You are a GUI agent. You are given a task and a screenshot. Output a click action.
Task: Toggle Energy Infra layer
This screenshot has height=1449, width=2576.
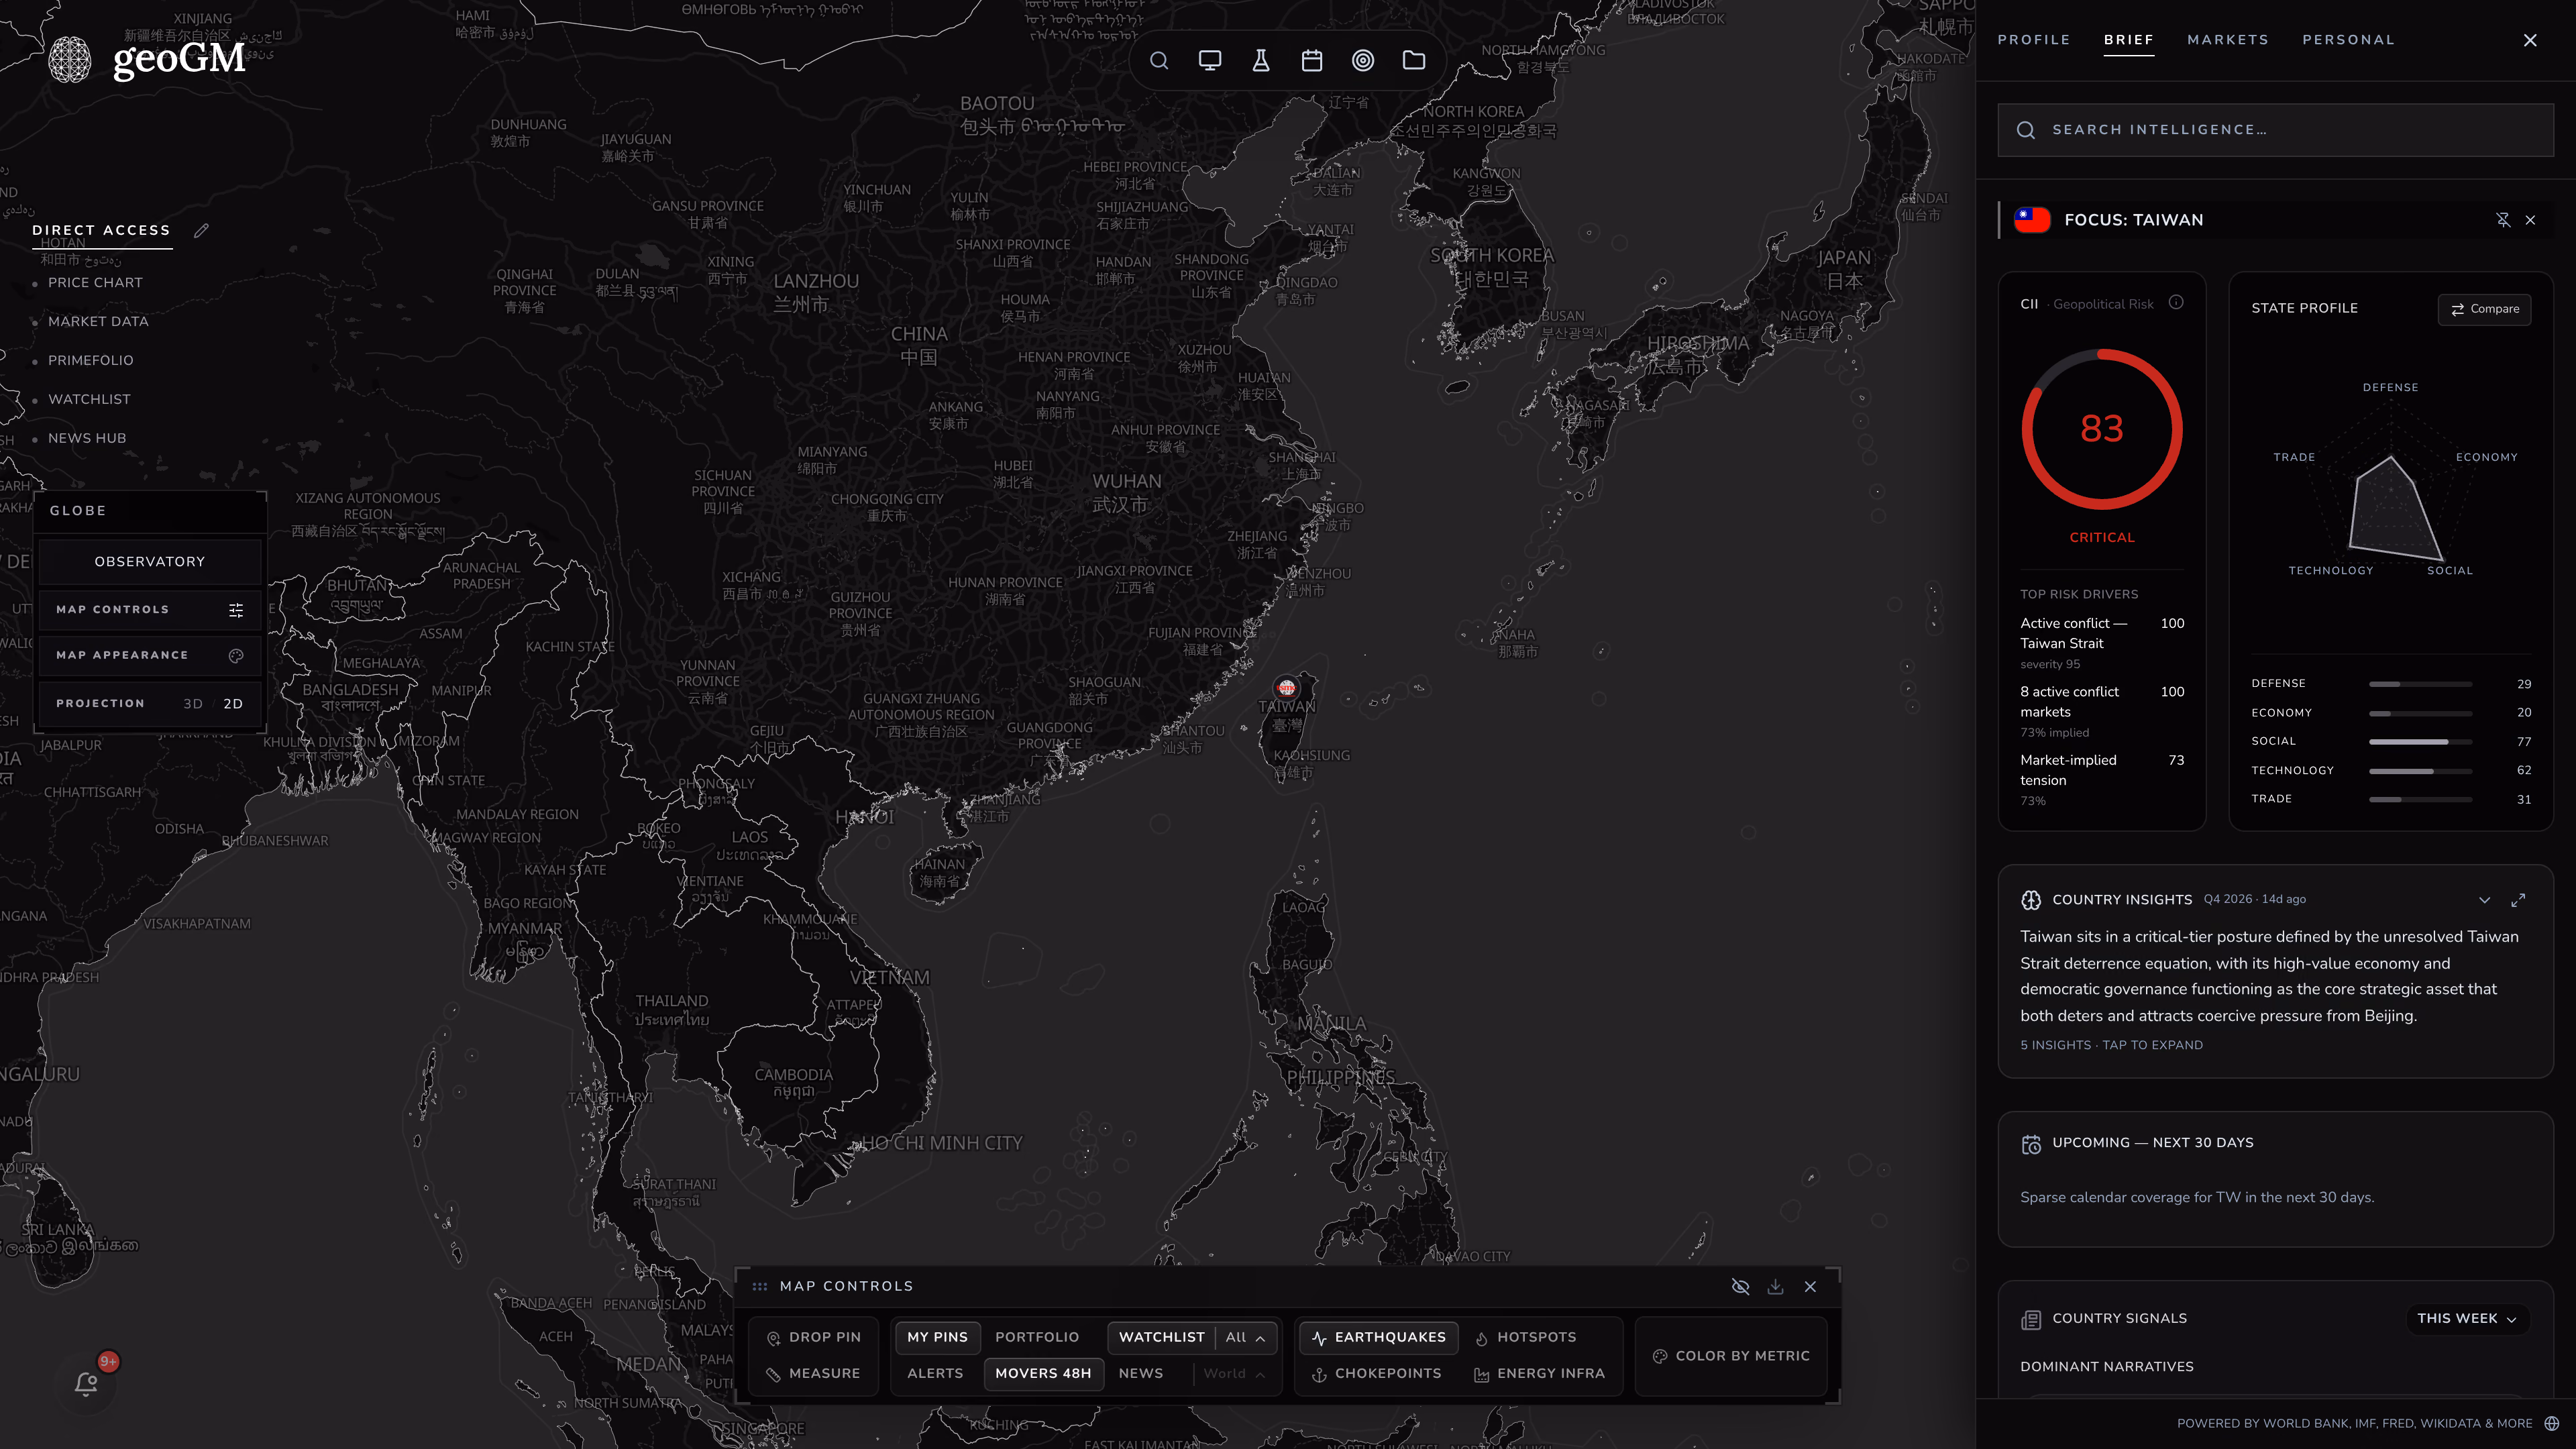point(1539,1374)
